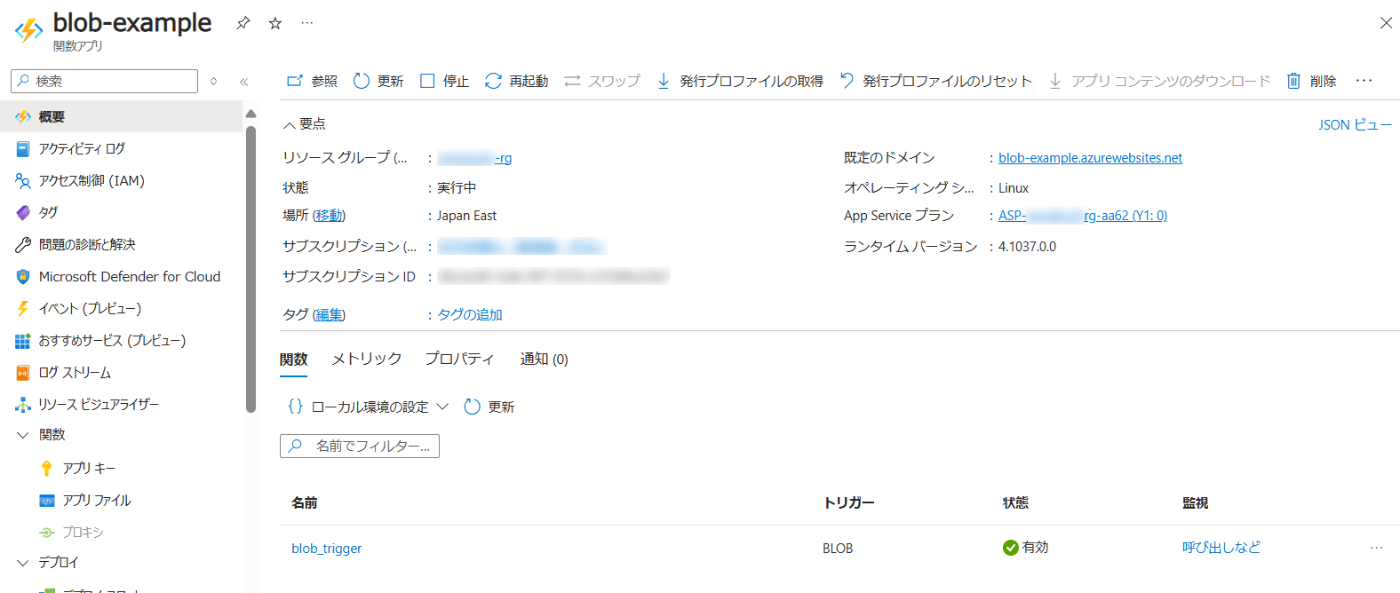Click 発行プロファイルの取得 download button
This screenshot has width=1400, height=593.
[x=739, y=81]
